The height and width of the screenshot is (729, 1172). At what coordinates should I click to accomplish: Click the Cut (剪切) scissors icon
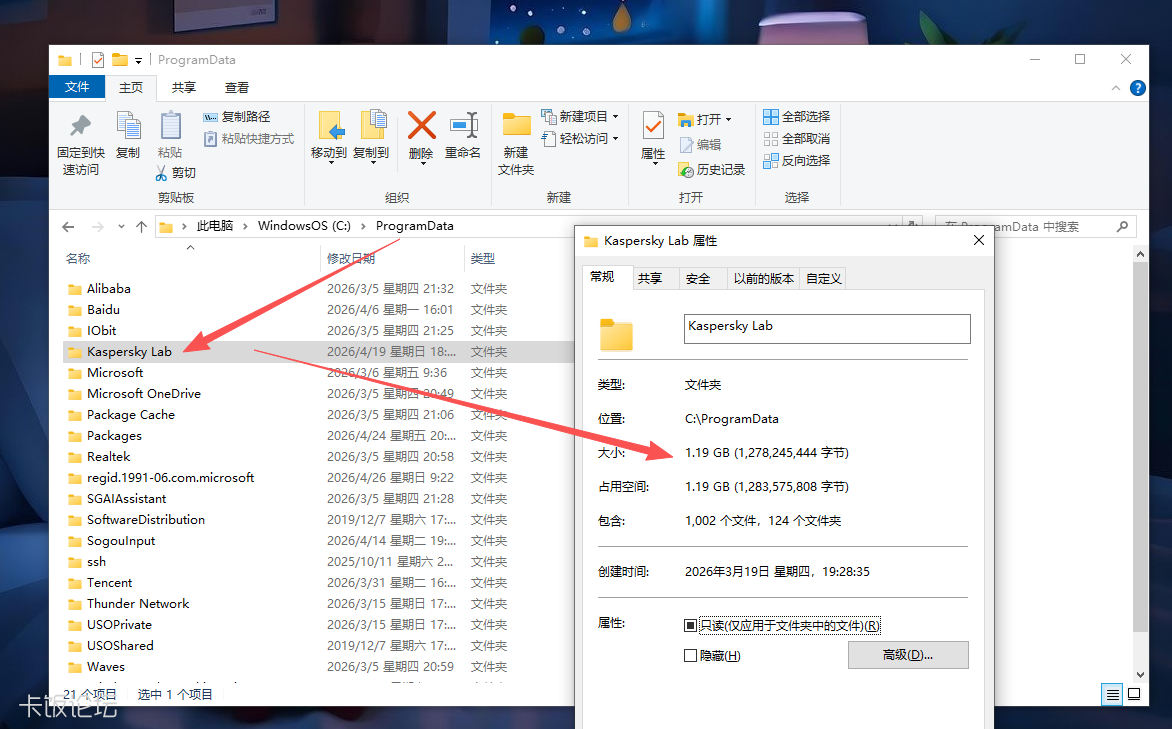(x=161, y=173)
